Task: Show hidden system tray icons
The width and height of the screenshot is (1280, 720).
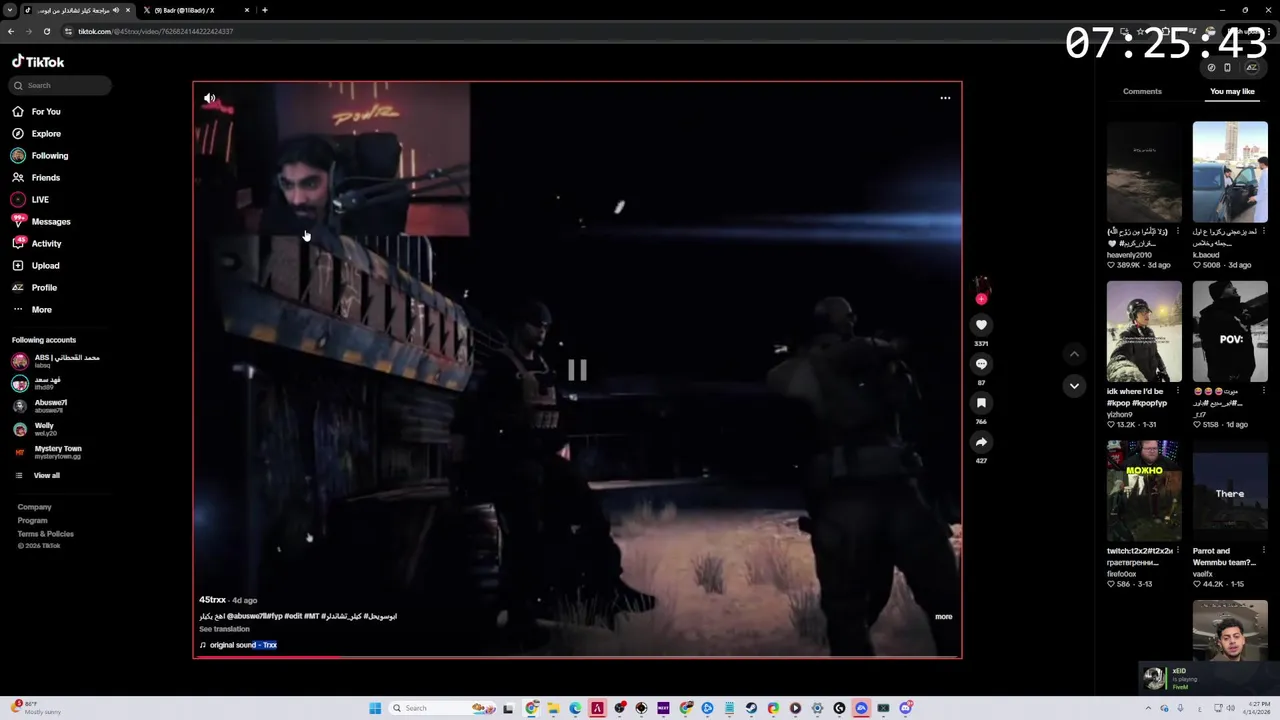Action: [1148, 708]
